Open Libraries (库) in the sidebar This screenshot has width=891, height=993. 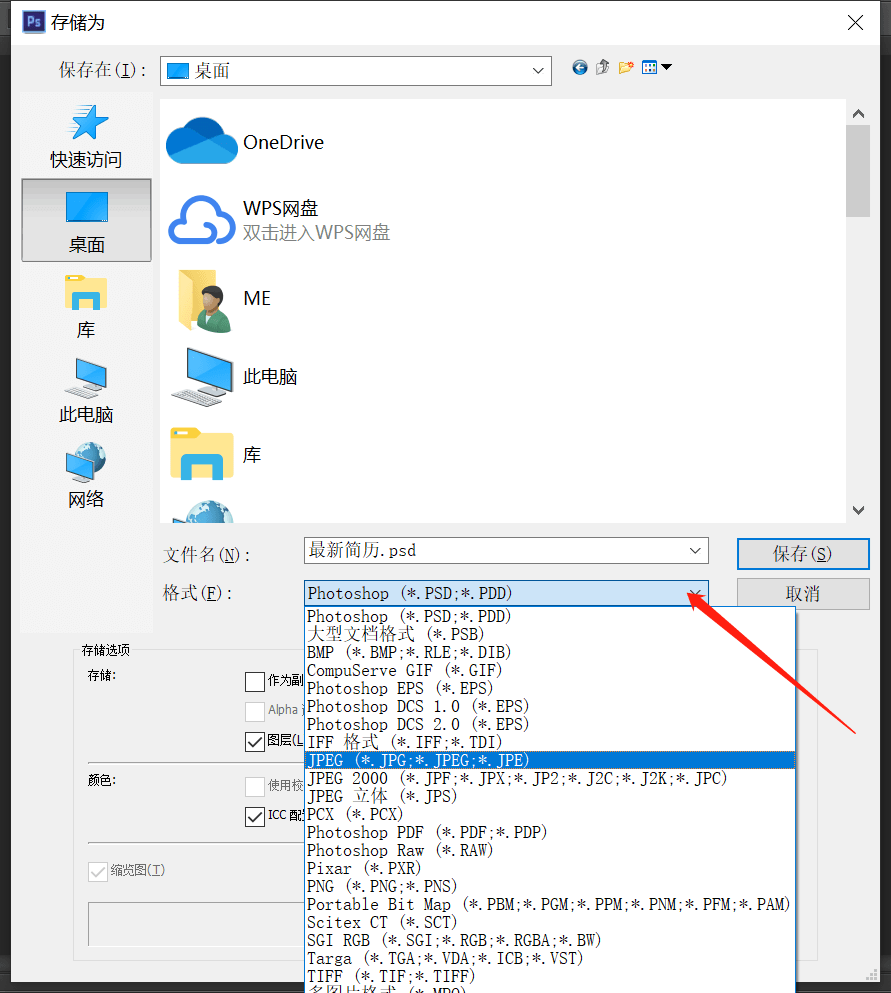pos(86,307)
